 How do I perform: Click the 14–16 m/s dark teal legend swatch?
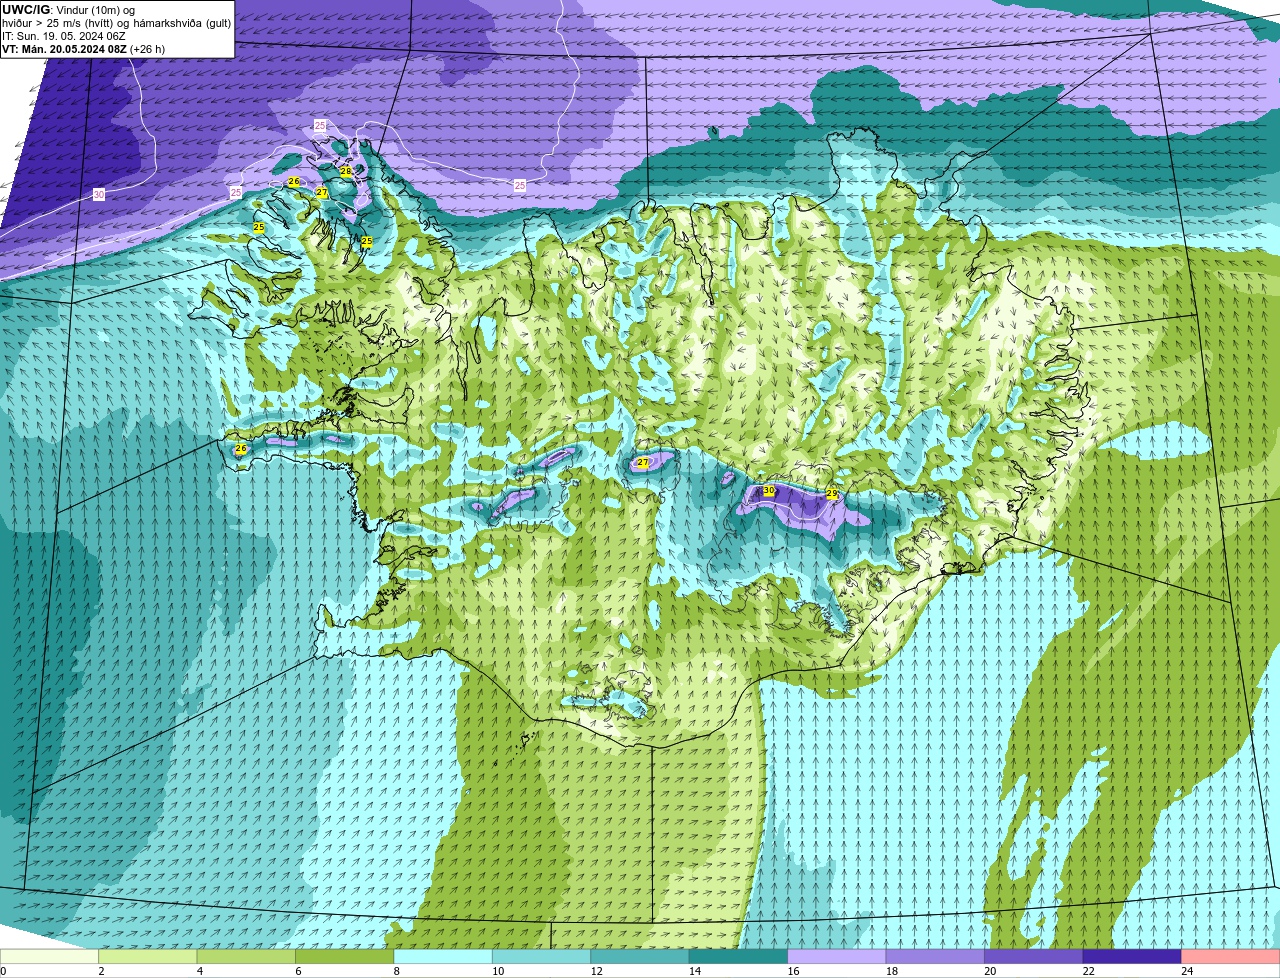point(738,956)
